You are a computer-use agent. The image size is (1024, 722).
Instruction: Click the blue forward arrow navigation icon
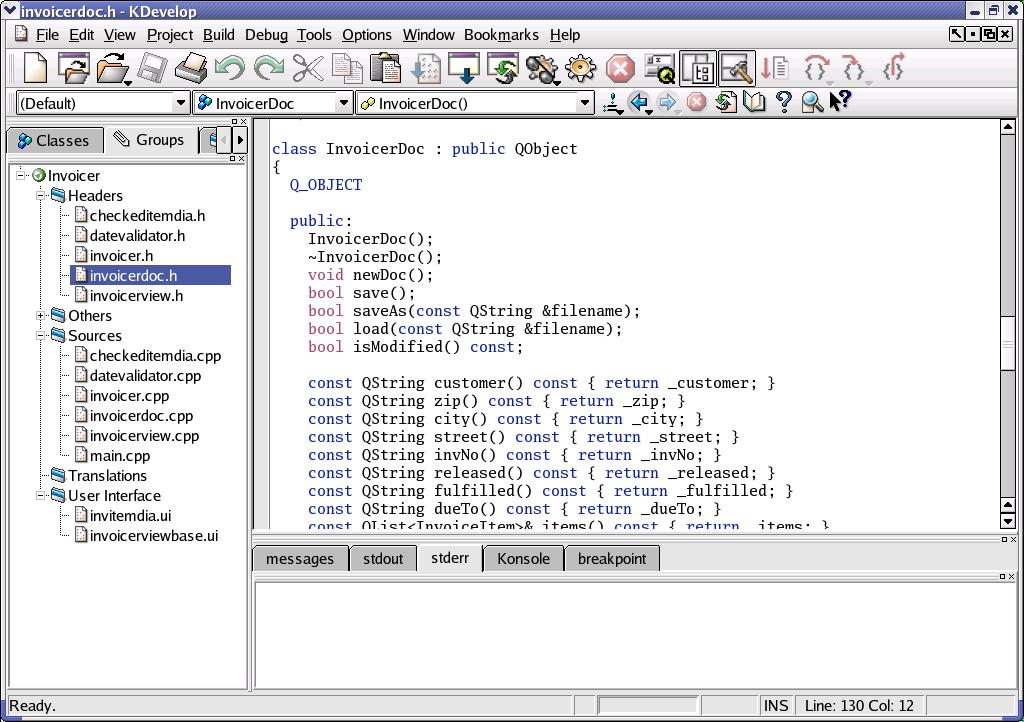pos(667,102)
